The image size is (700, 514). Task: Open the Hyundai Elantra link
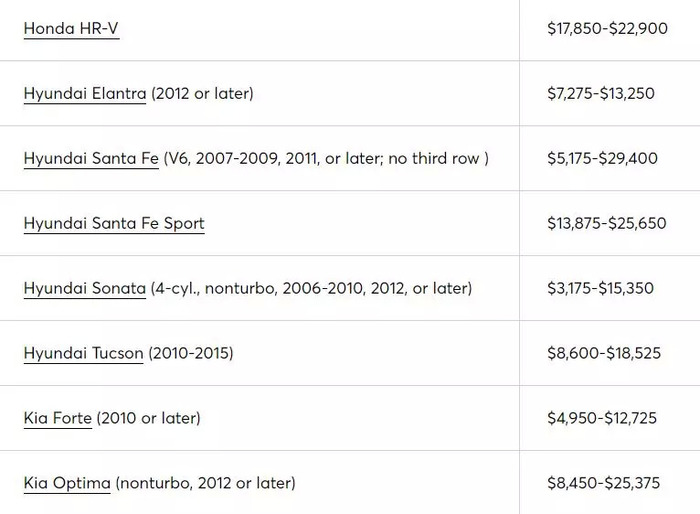click(85, 93)
